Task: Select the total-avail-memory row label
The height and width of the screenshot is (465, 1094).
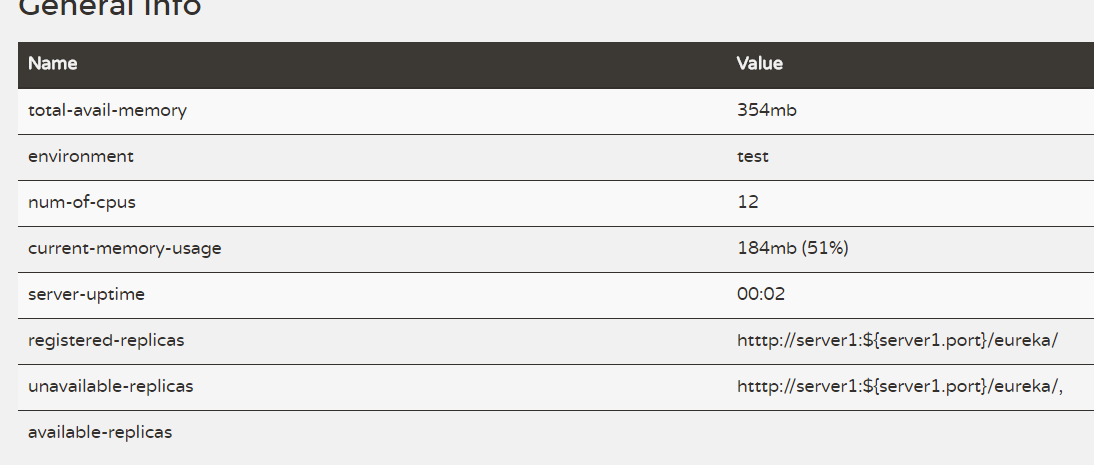Action: (x=107, y=111)
